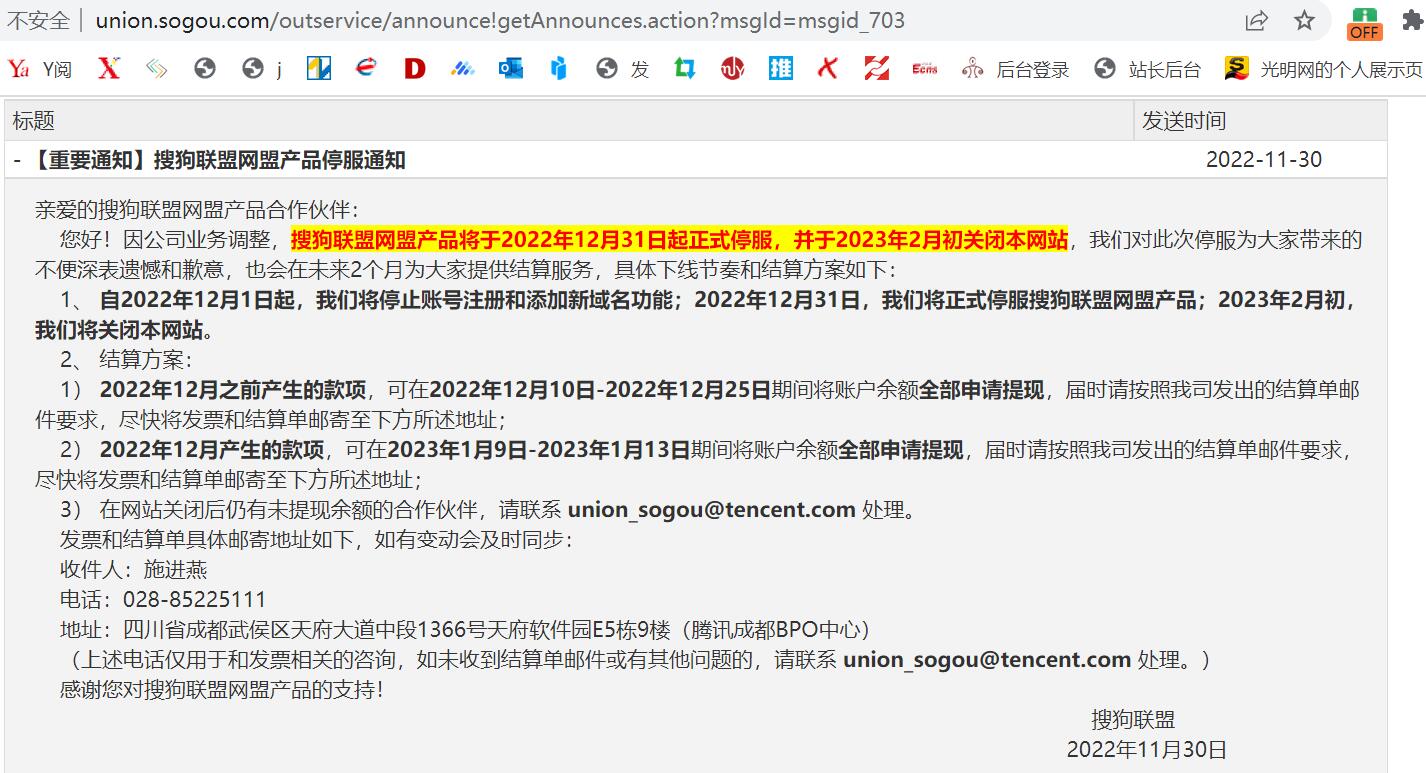Click the '2、结算方案：' heading line
The height and width of the screenshot is (773, 1426).
tap(126, 360)
